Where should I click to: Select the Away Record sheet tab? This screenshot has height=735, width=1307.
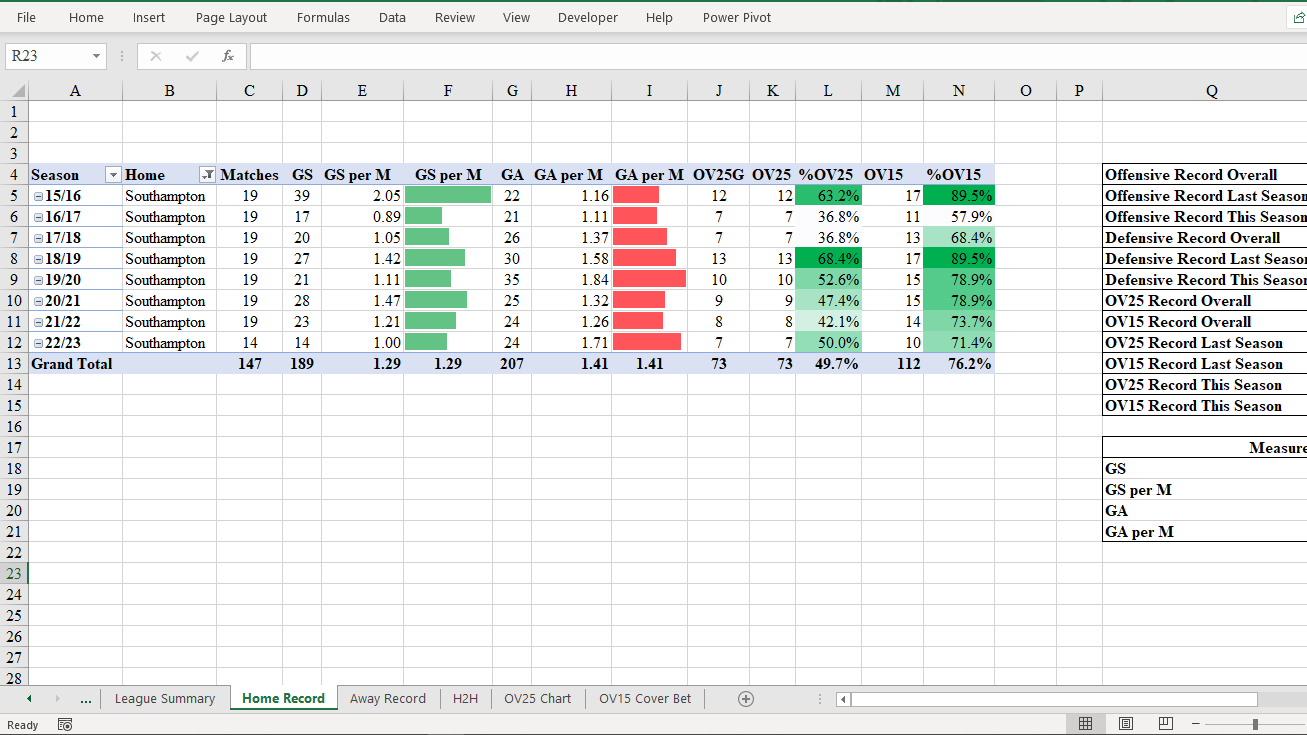pos(388,698)
